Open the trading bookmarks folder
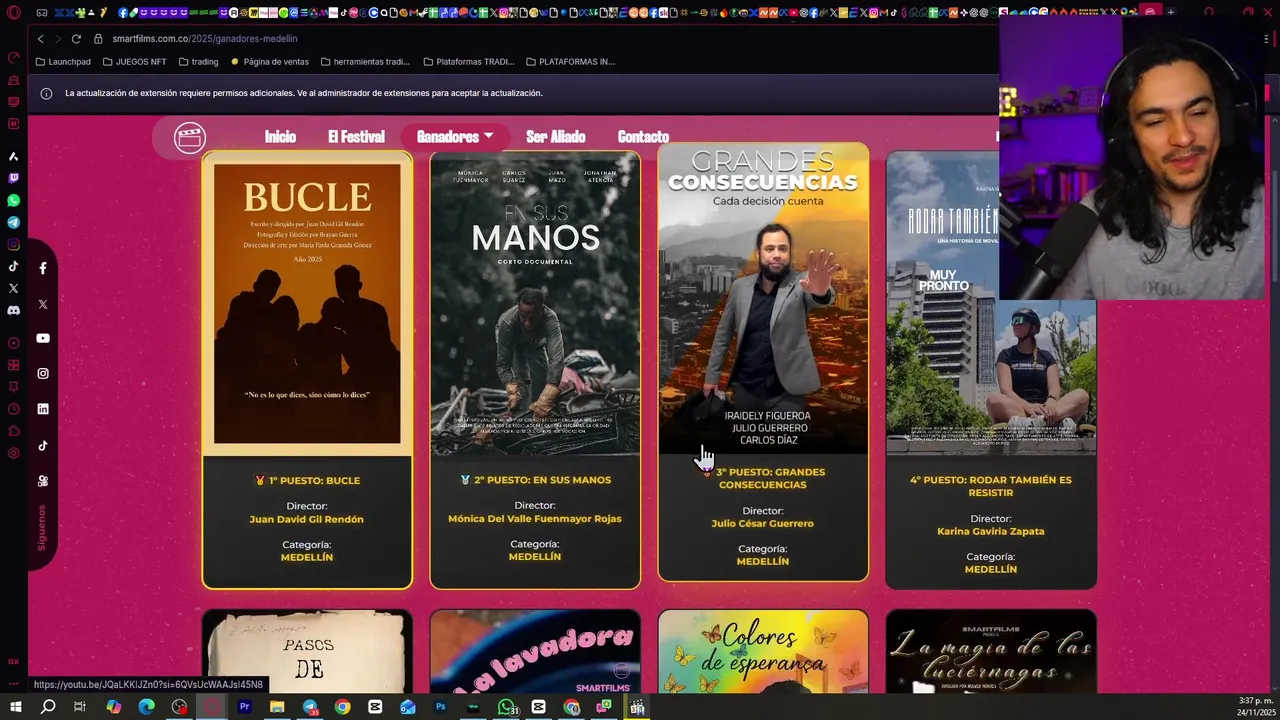The image size is (1280, 720). click(x=198, y=61)
